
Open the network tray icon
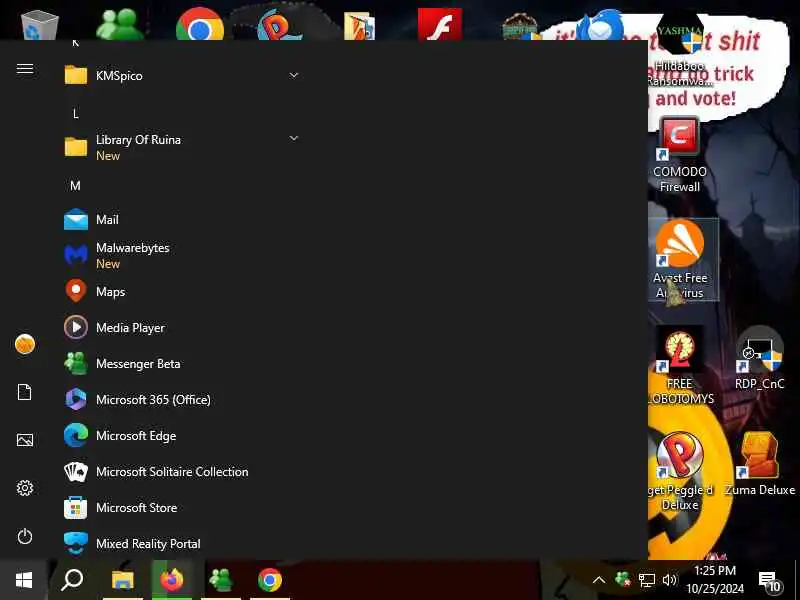646,580
